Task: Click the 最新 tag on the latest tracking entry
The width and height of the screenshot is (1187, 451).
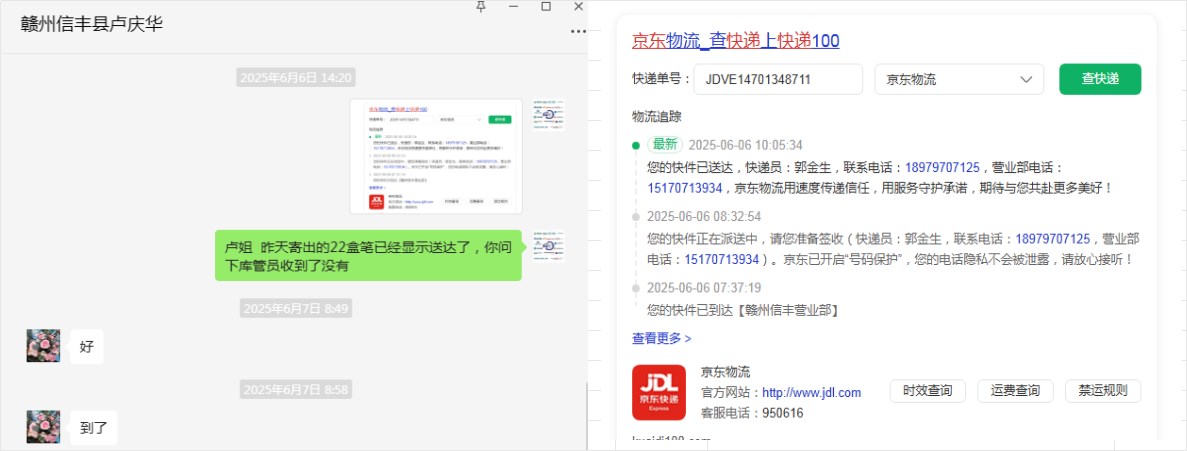Action: point(665,145)
